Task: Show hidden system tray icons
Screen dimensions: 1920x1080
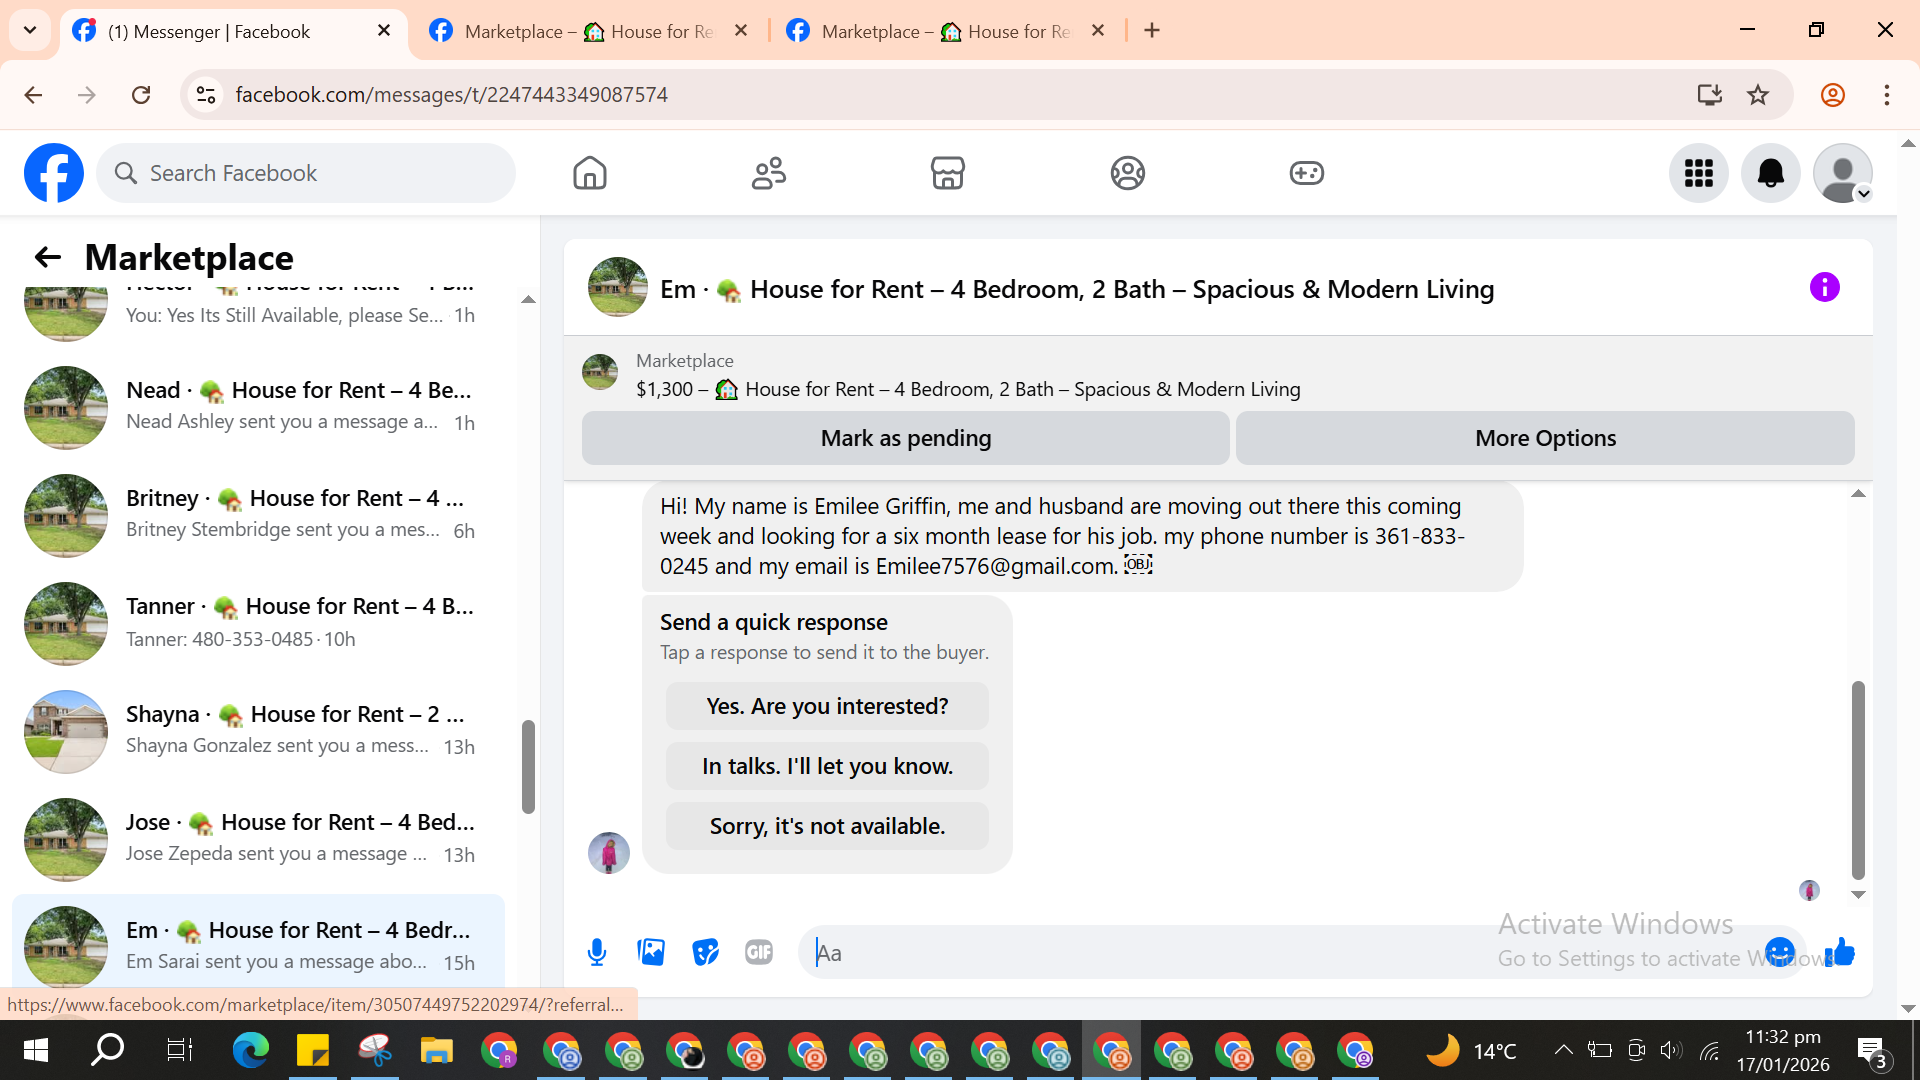Action: [1563, 1050]
